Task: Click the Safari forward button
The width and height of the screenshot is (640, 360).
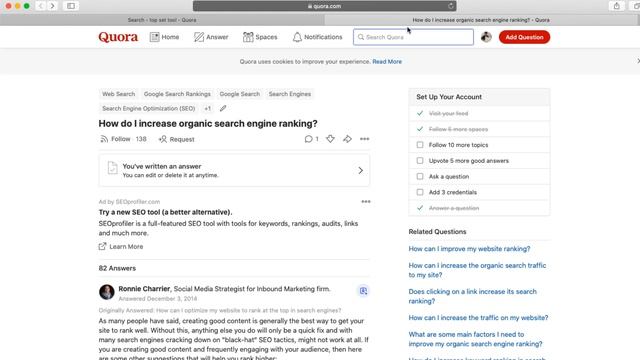Action: 52,6
